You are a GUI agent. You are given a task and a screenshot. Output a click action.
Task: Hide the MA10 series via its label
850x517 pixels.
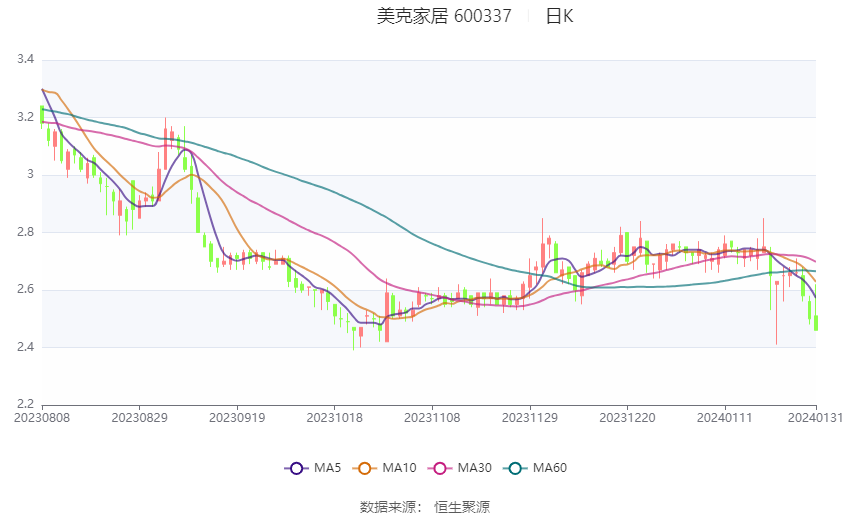(x=399, y=468)
